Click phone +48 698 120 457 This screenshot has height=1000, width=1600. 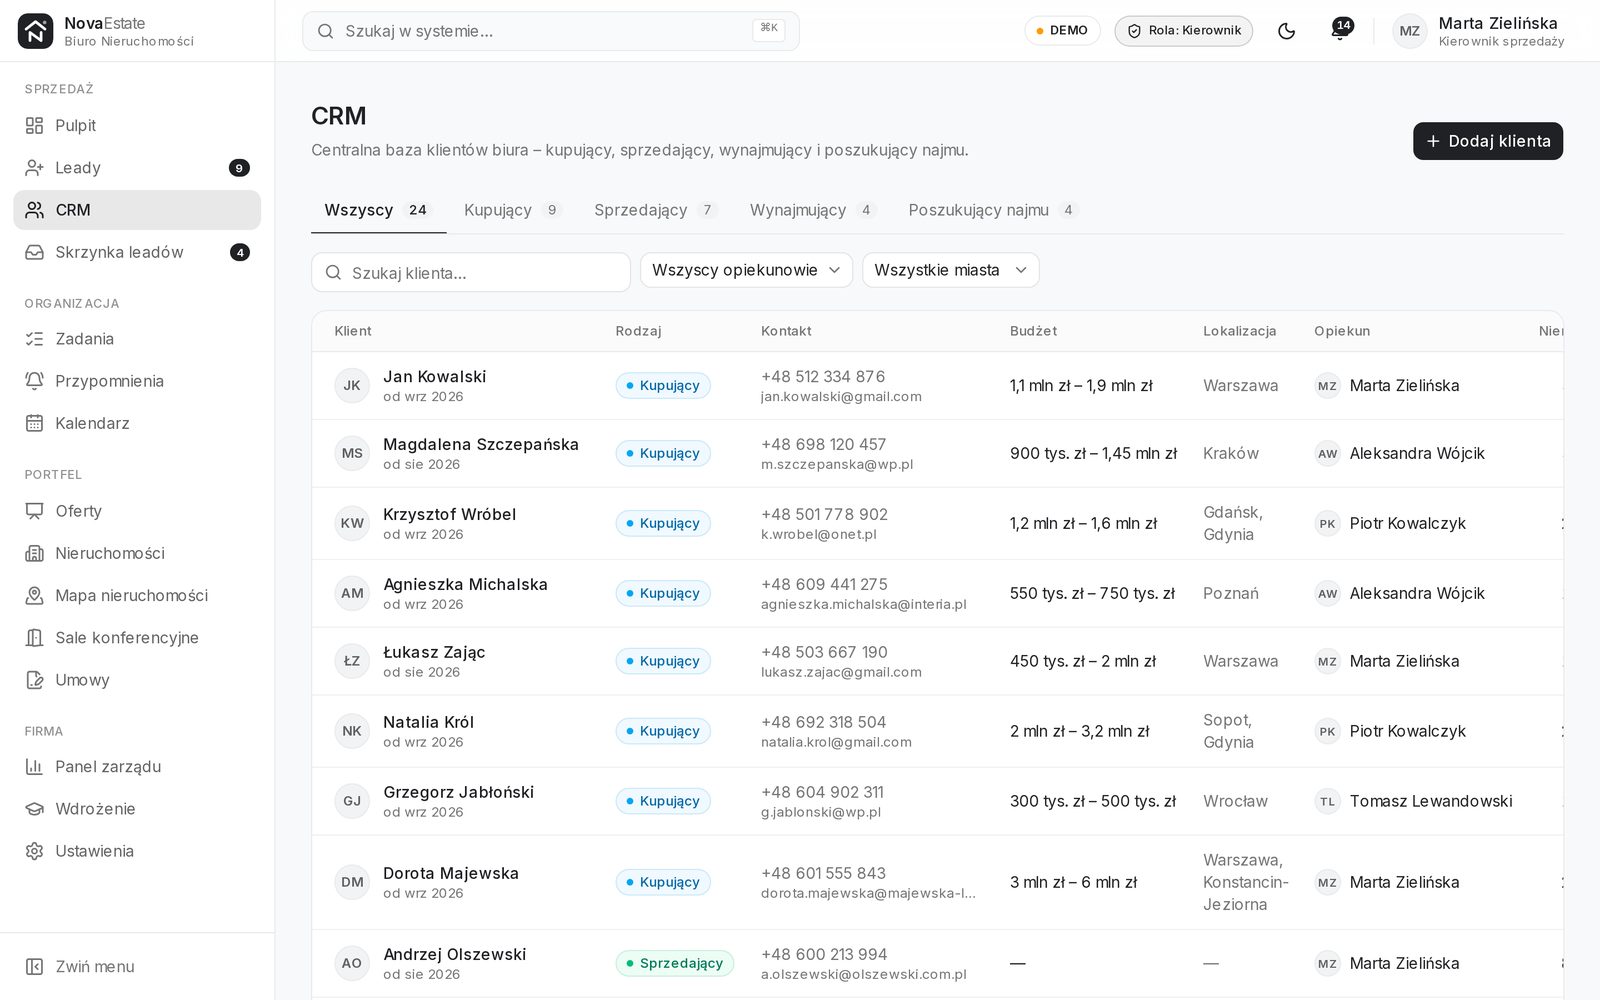point(823,444)
